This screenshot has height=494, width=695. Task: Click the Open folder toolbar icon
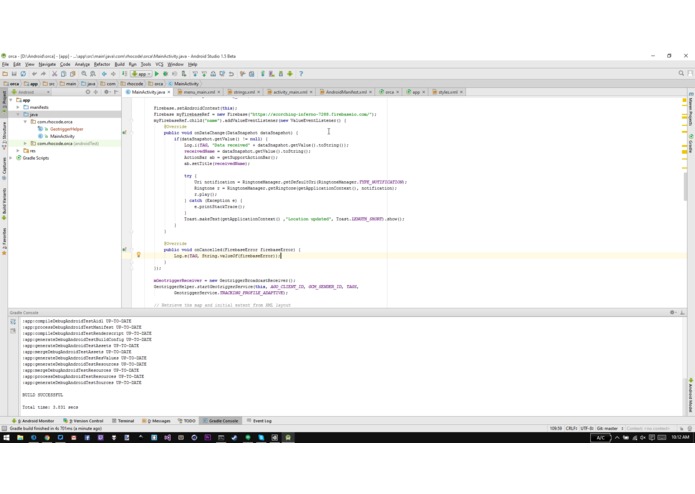(4, 74)
